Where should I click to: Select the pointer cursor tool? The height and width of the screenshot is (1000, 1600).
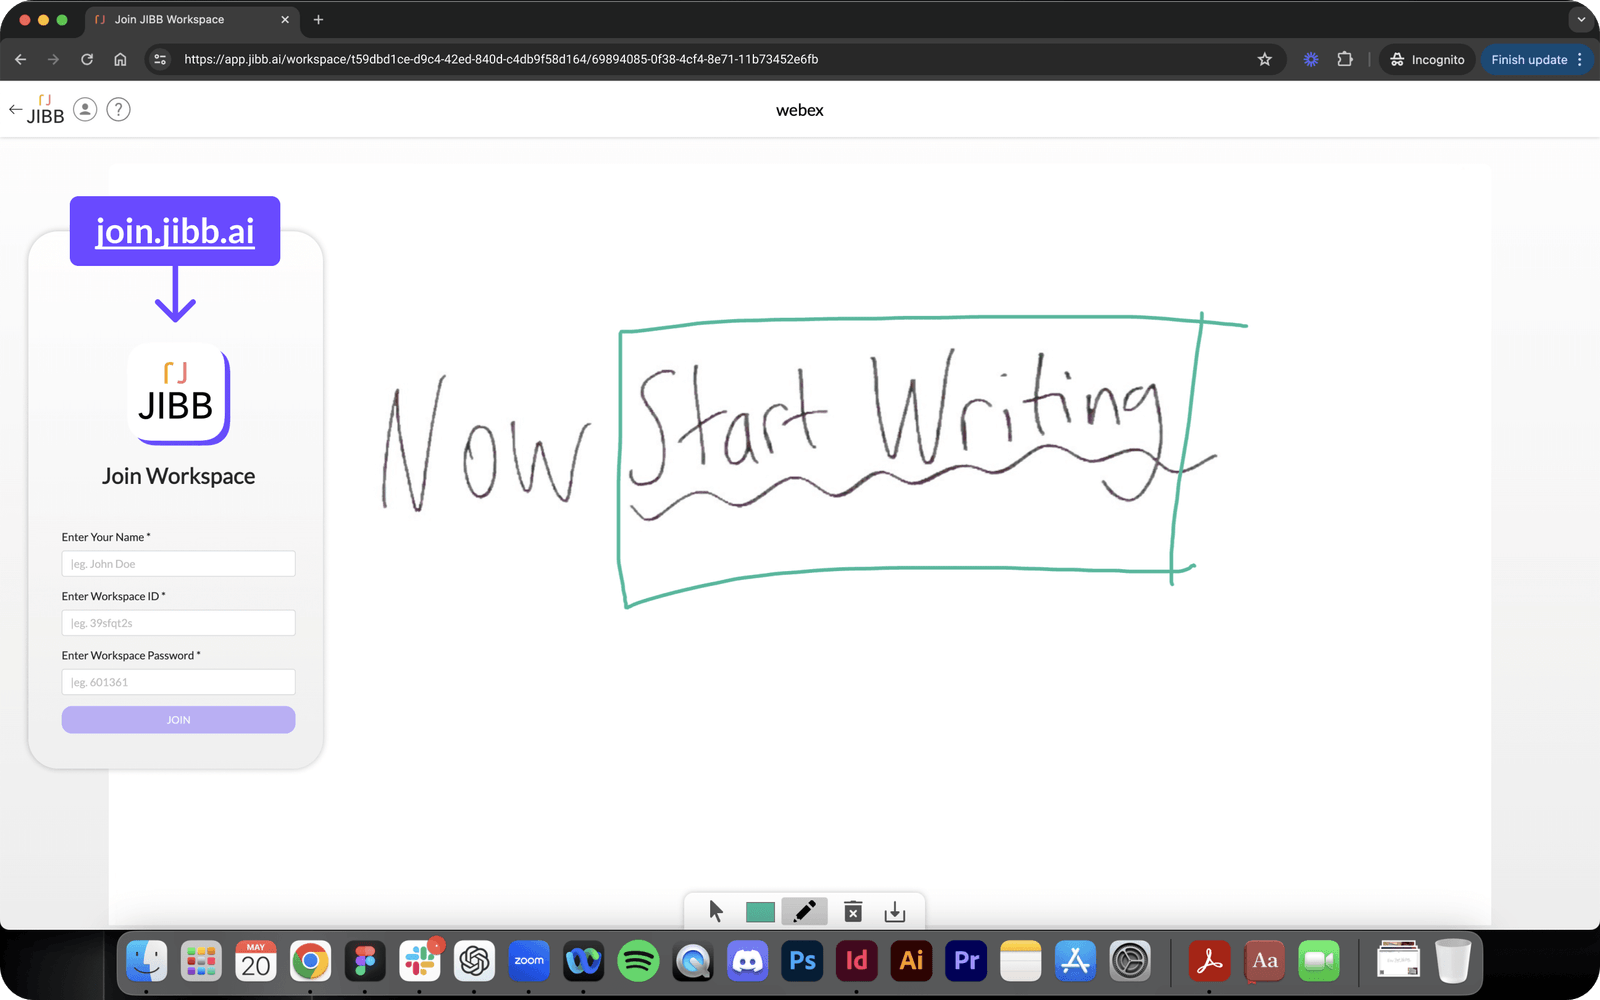715,911
